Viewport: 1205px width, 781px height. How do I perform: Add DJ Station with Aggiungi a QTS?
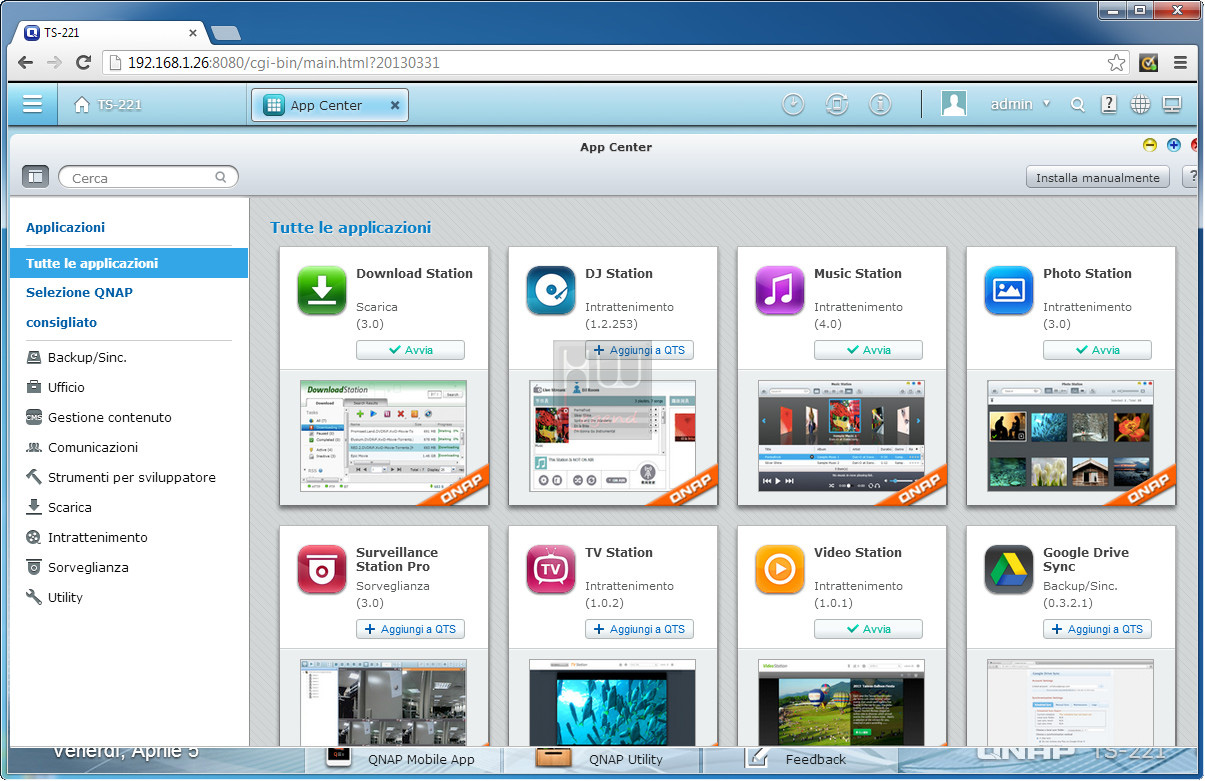639,350
